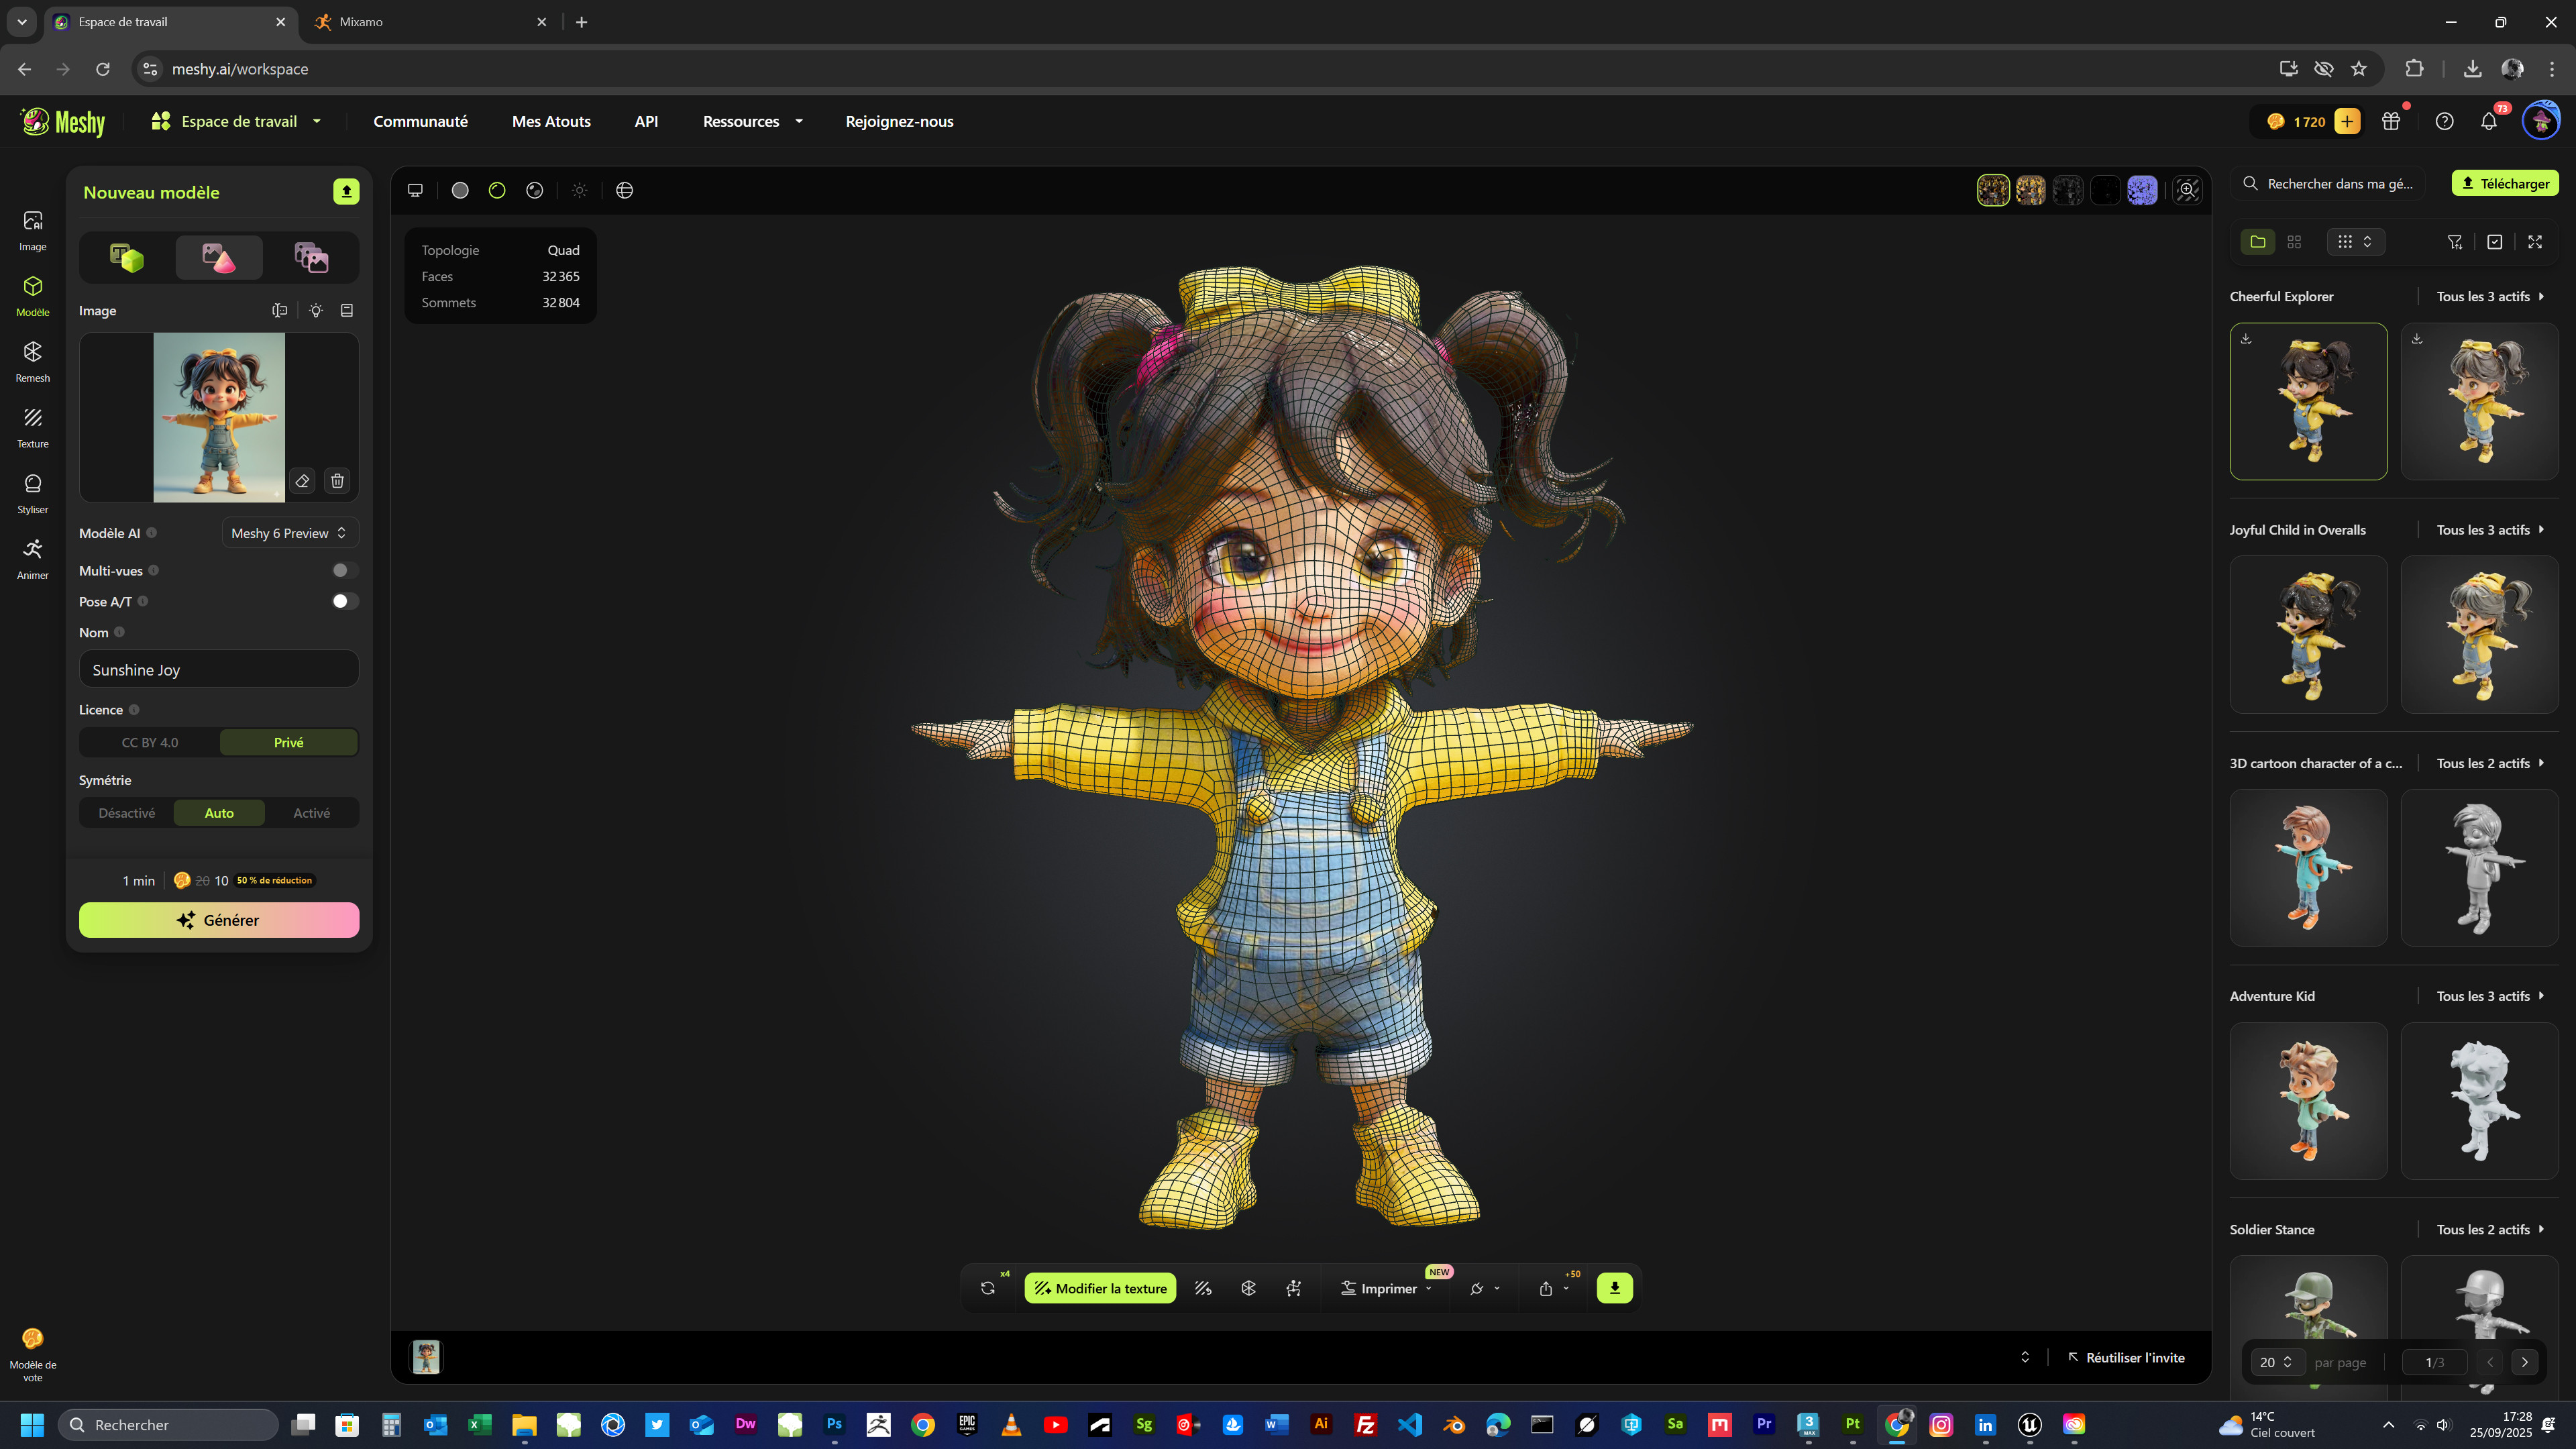Open the Image tool in sidebar
Image resolution: width=2576 pixels, height=1449 pixels.
(32, 231)
